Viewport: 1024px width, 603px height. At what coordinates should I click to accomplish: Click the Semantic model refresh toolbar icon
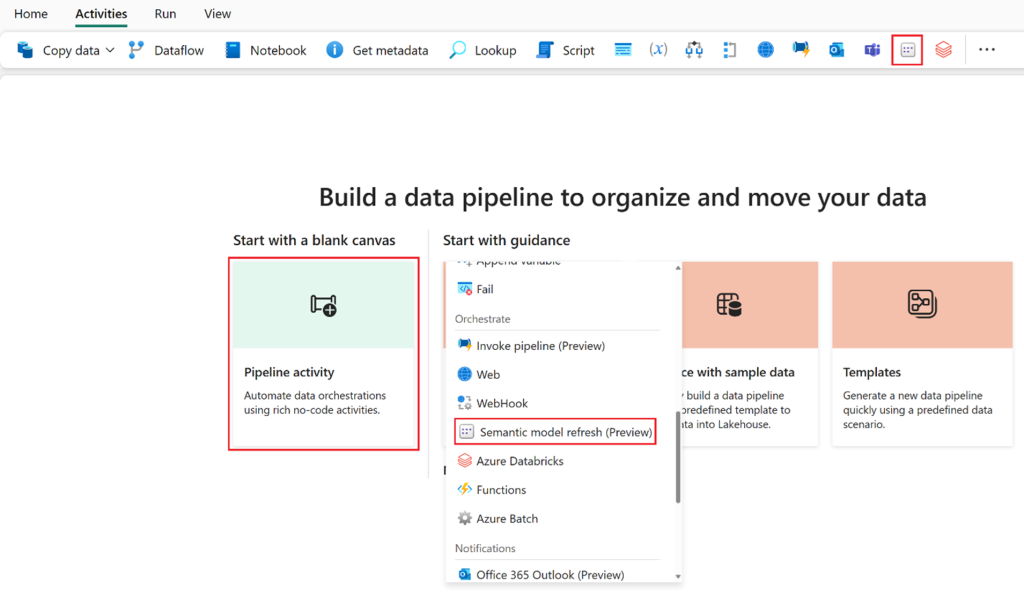908,50
